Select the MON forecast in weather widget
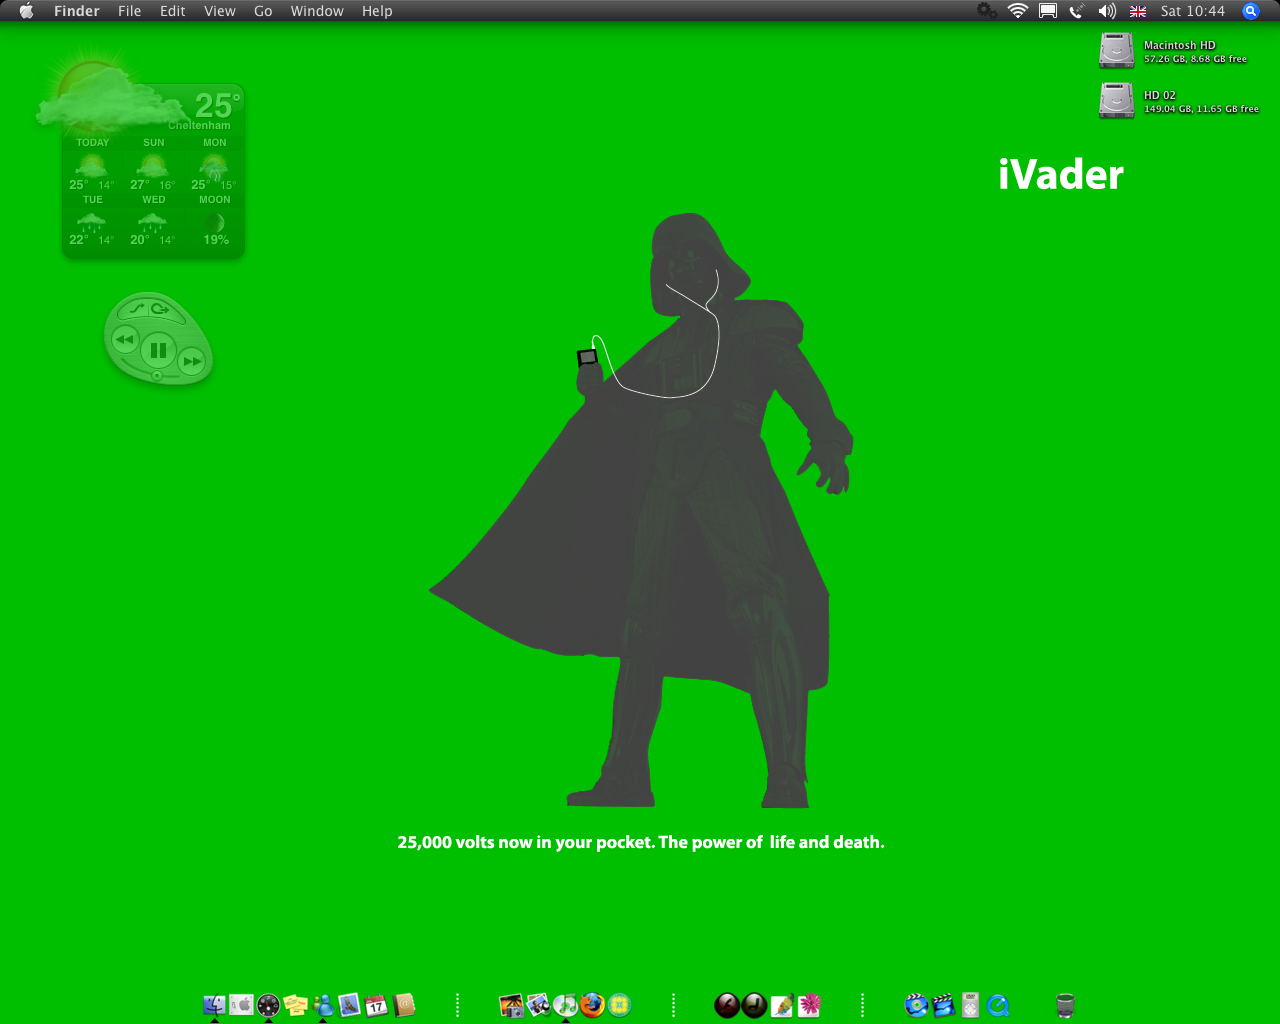The height and width of the screenshot is (1024, 1280). click(x=214, y=165)
